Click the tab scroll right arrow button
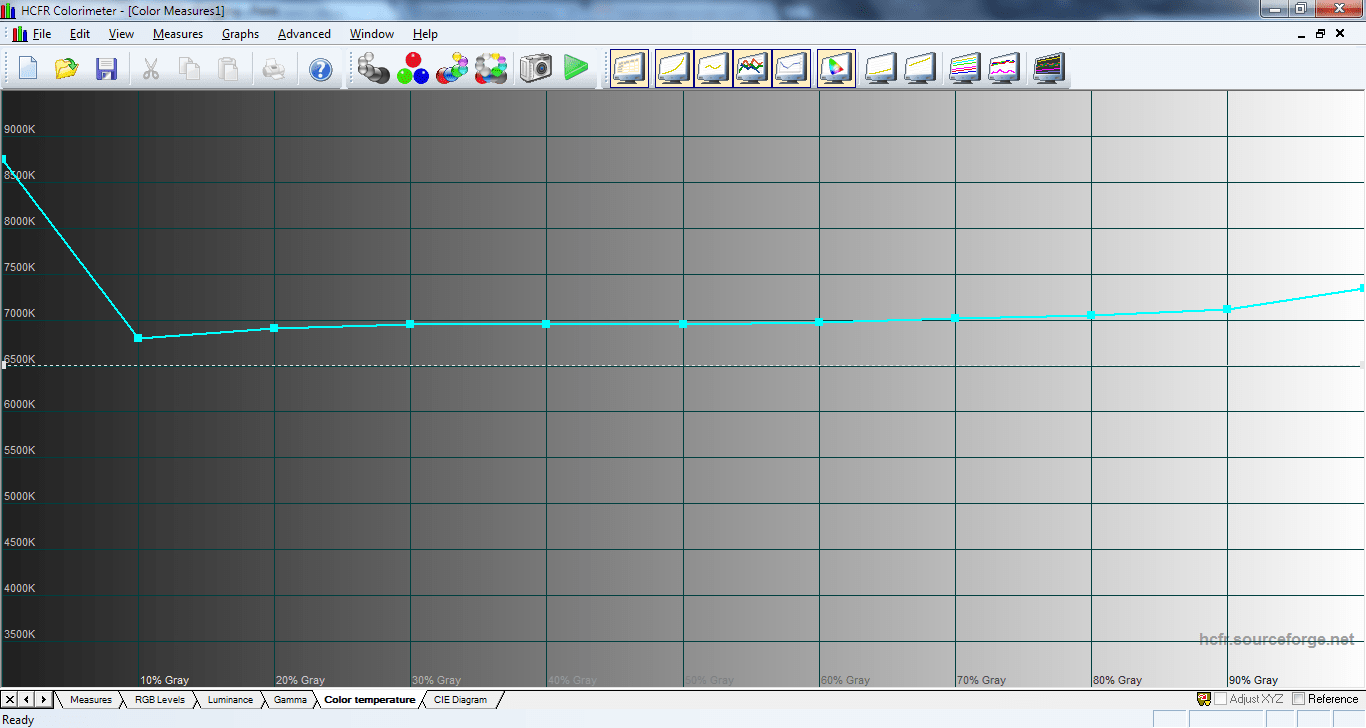The width and height of the screenshot is (1366, 728). (43, 699)
